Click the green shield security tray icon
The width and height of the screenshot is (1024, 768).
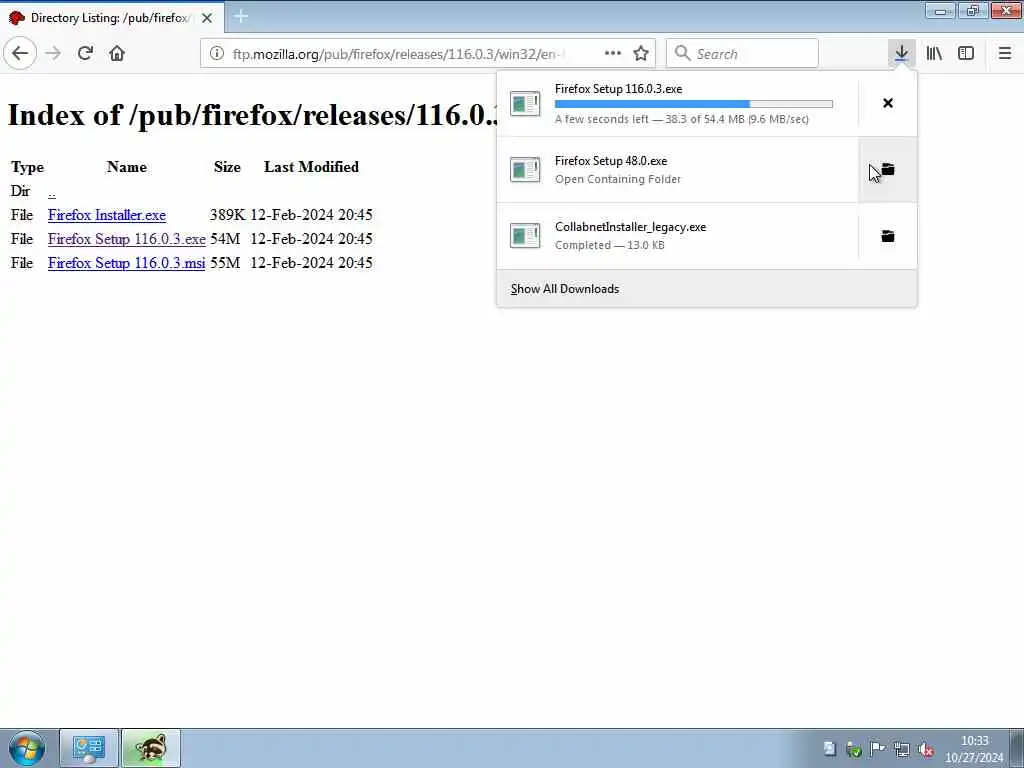pyautogui.click(x=854, y=750)
